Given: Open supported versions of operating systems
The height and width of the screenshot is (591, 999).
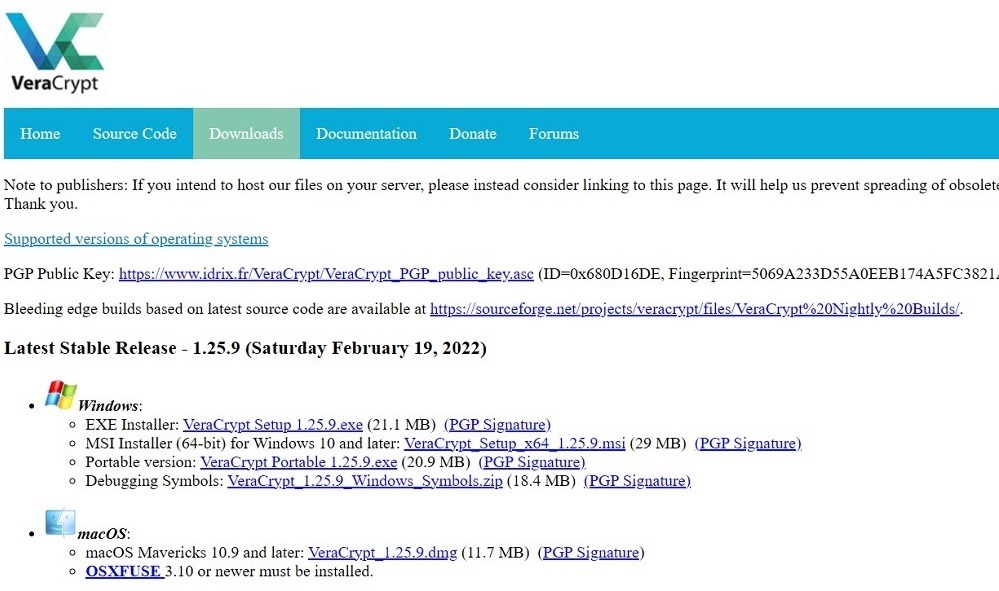Looking at the screenshot, I should (x=136, y=239).
